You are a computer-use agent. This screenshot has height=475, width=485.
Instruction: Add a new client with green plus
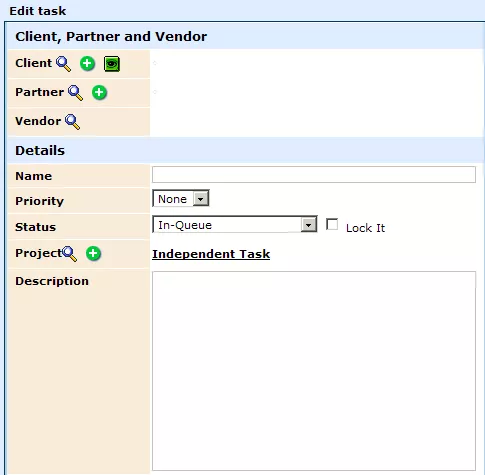click(x=87, y=63)
